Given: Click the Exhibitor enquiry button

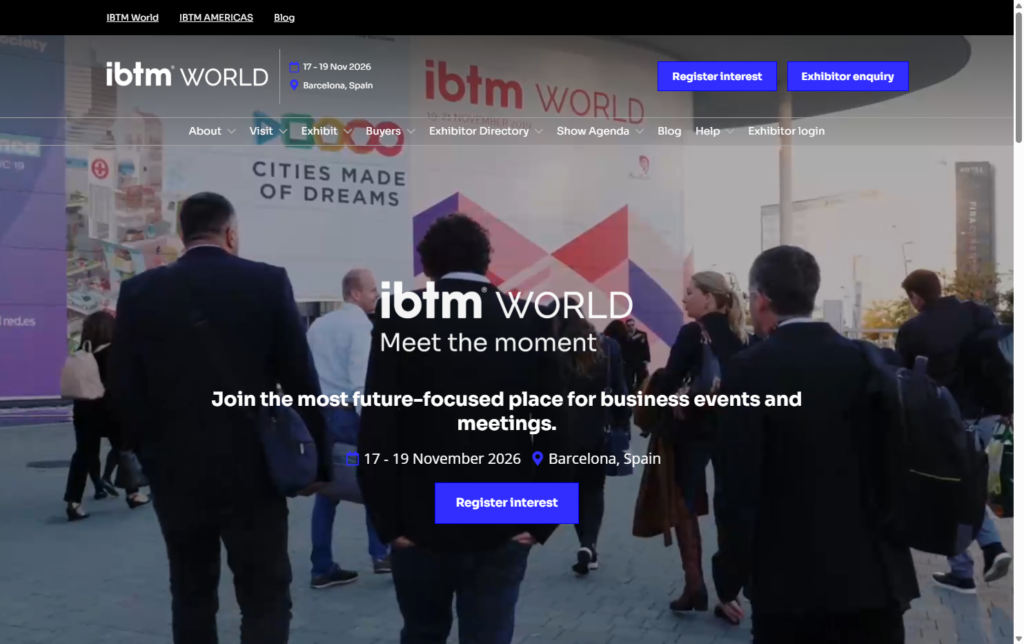Looking at the screenshot, I should click(x=847, y=76).
